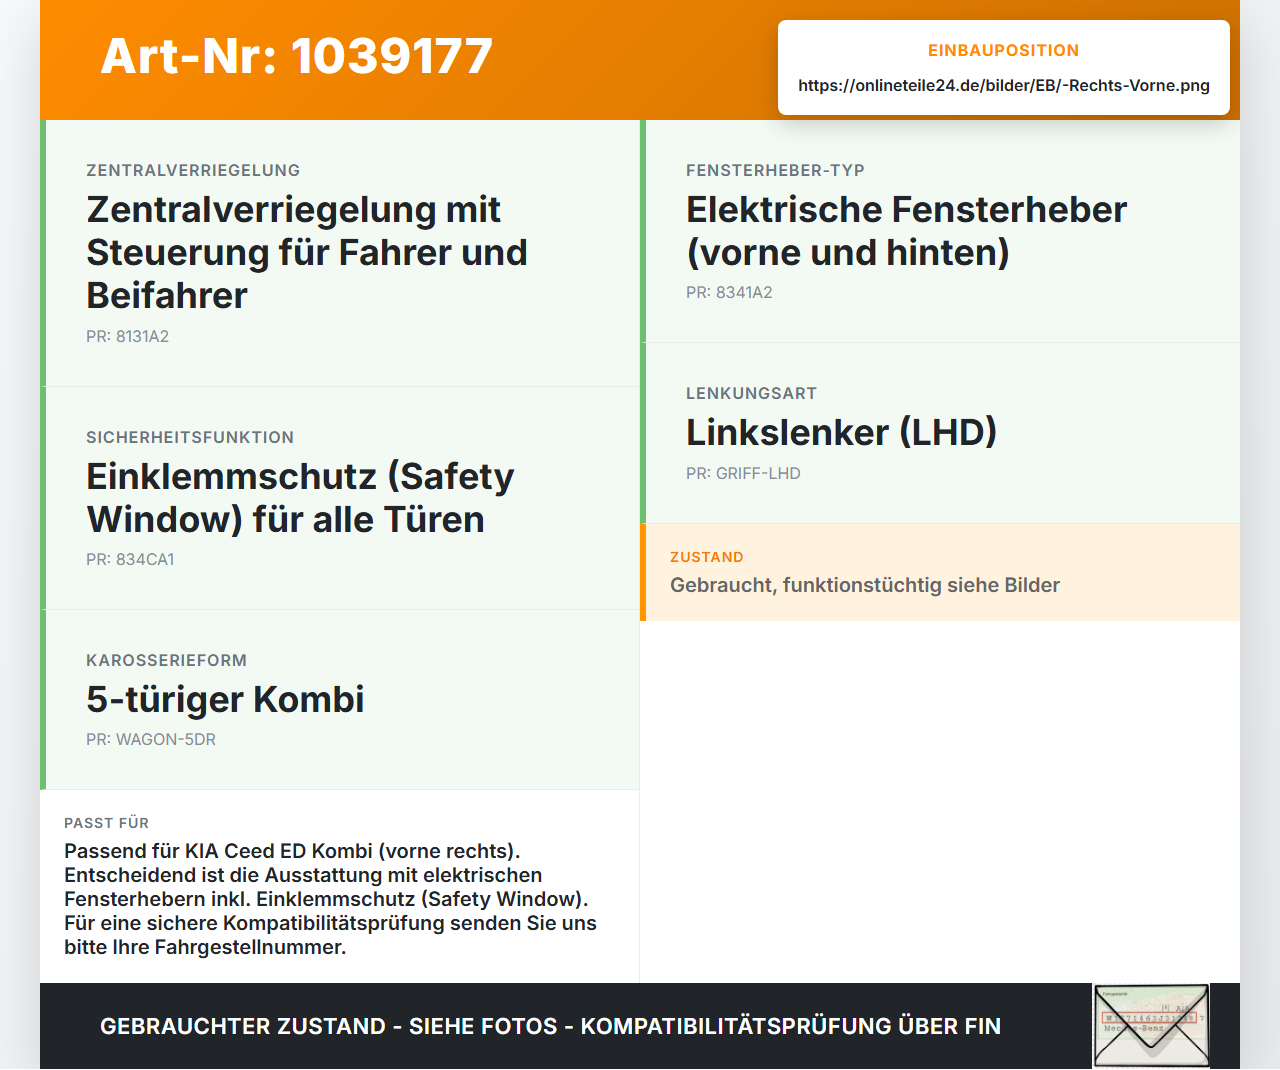This screenshot has height=1070, width=1280.
Task: Click Gebraucht, funktionstüchtig siehe Bilder text
Action: (865, 585)
